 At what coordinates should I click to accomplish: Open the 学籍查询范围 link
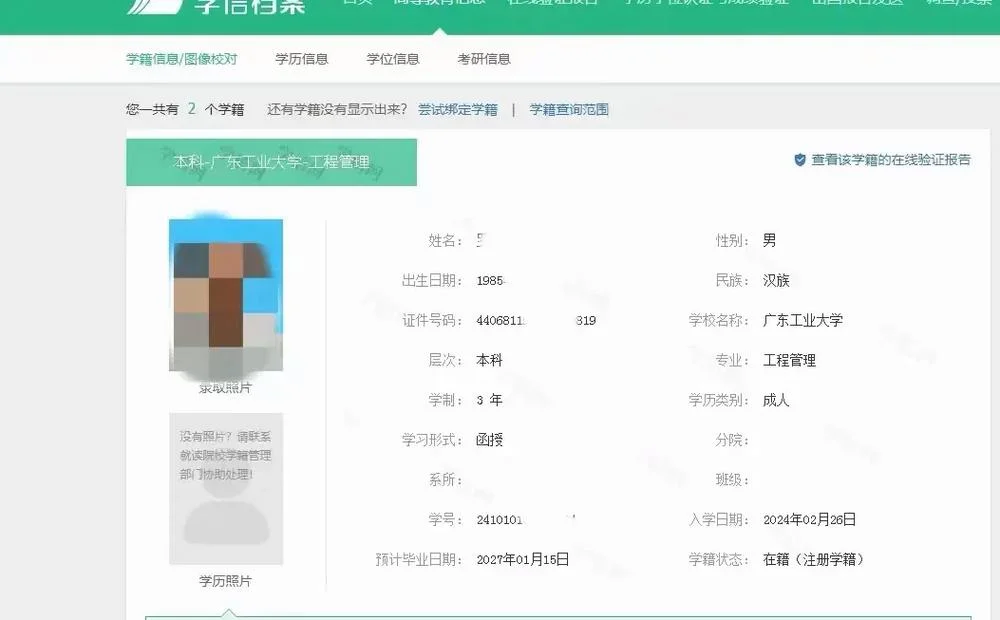[x=569, y=110]
